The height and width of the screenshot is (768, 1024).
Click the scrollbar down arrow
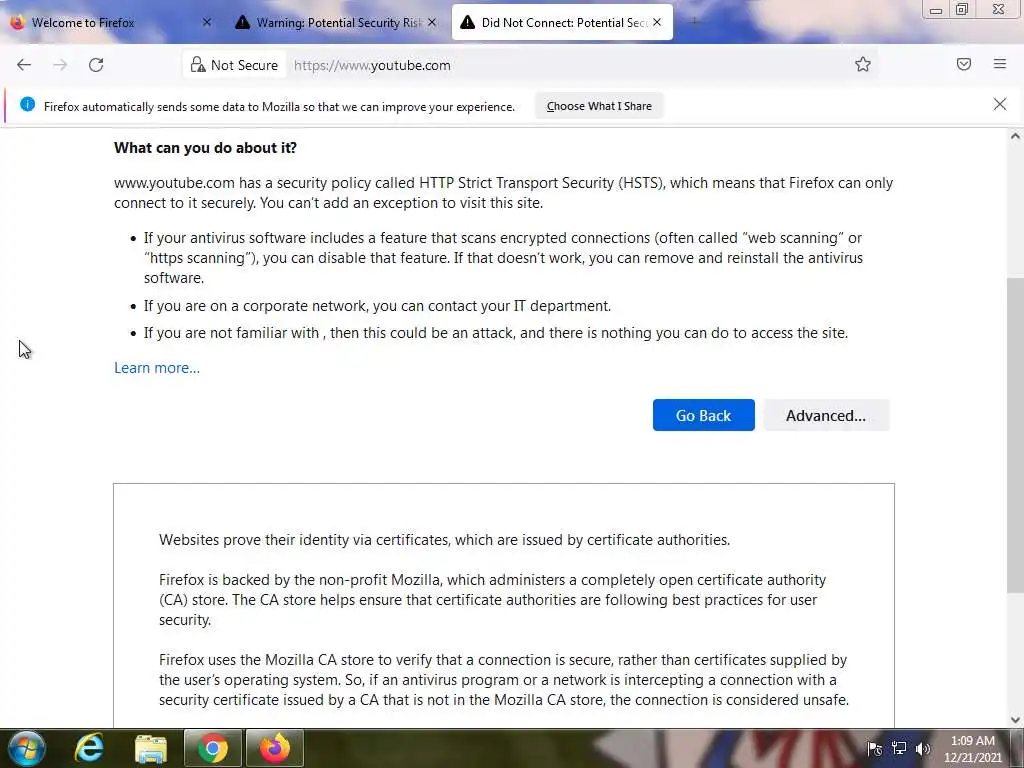pyautogui.click(x=1015, y=720)
